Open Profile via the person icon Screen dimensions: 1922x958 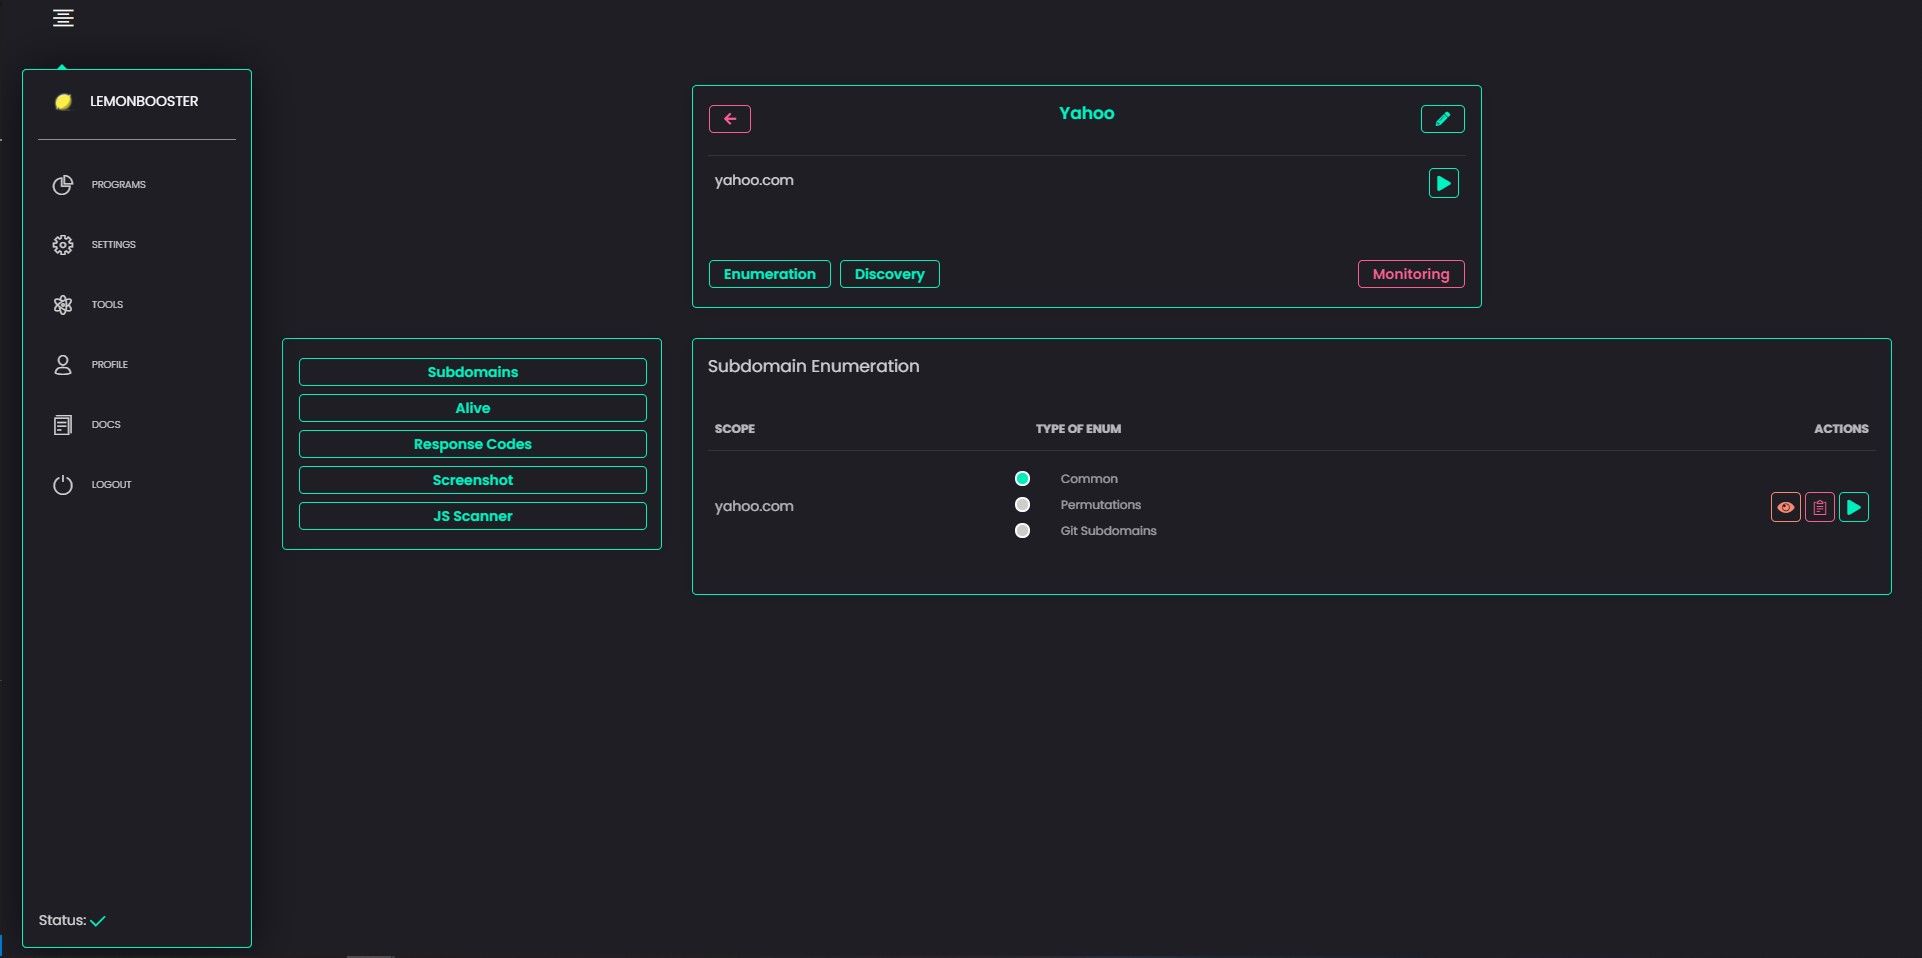click(63, 365)
